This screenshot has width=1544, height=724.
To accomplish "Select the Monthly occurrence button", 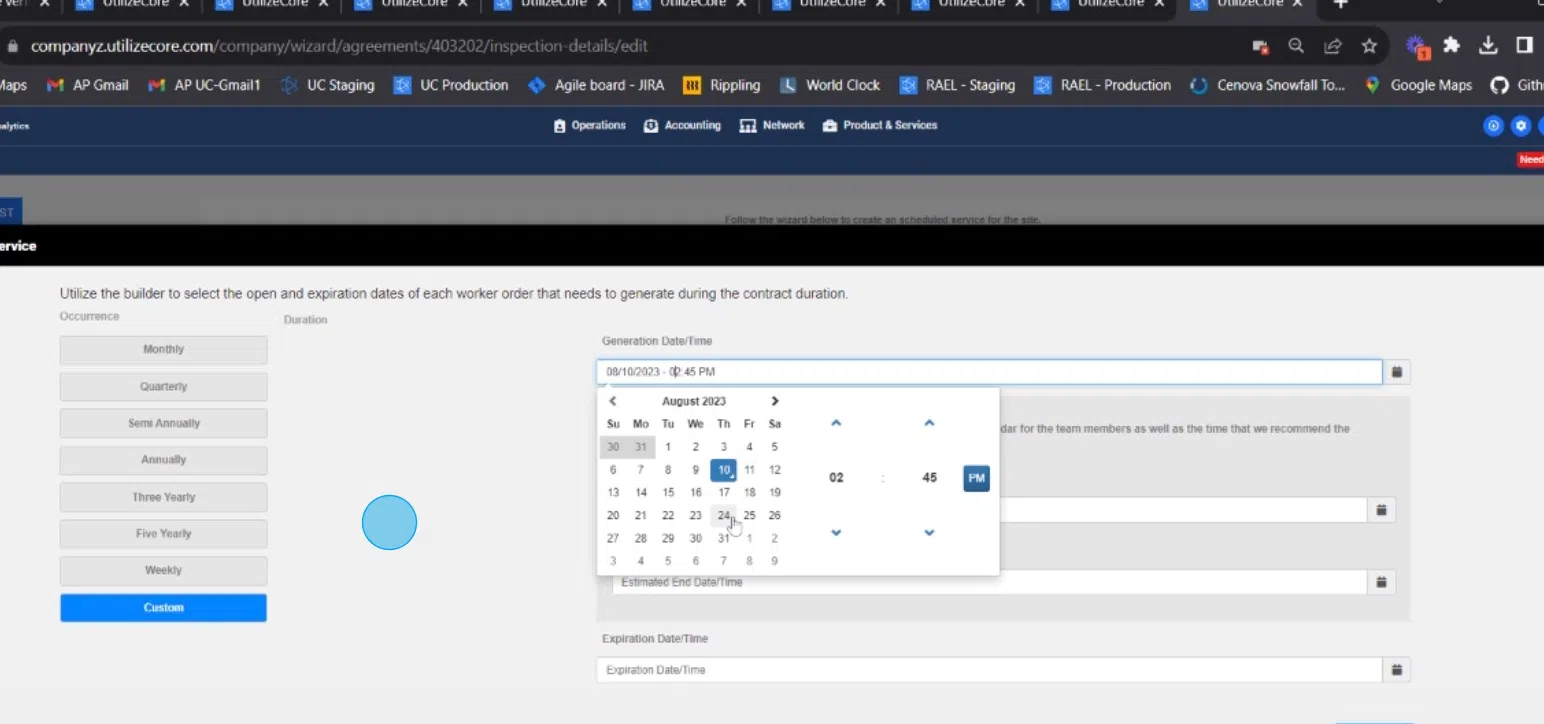I will pos(163,350).
